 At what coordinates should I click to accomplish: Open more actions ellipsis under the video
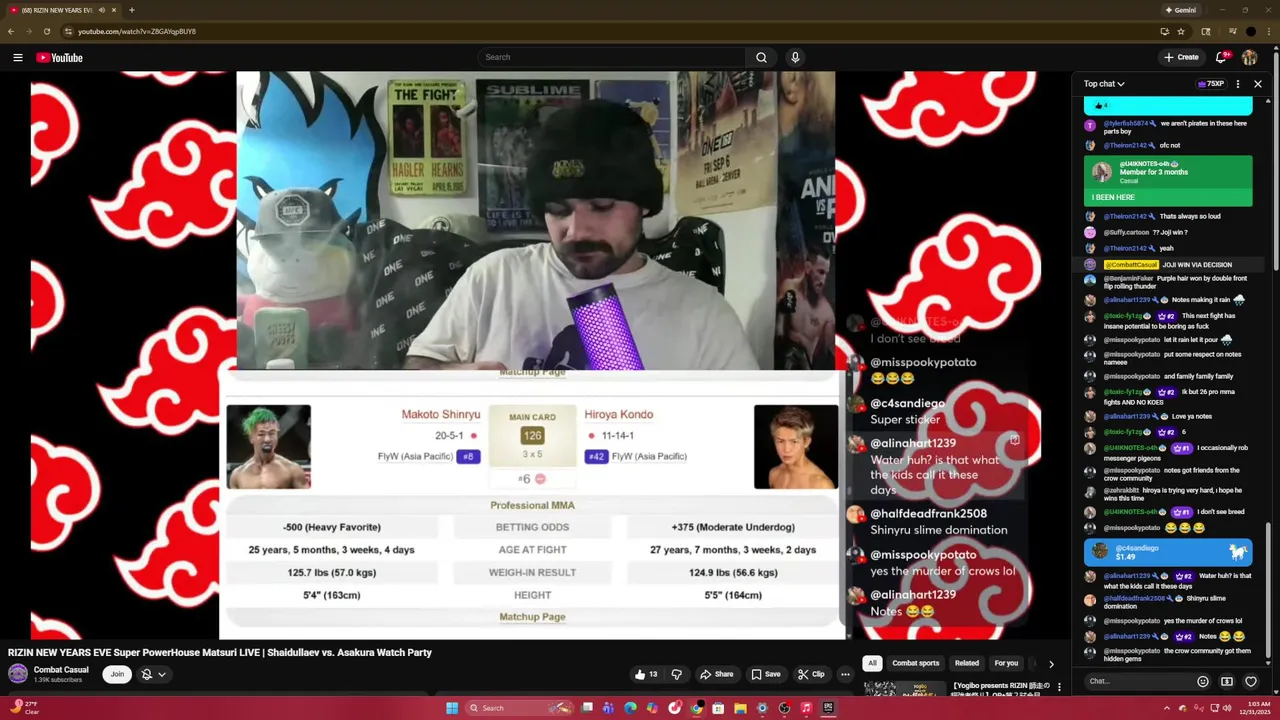pos(845,674)
